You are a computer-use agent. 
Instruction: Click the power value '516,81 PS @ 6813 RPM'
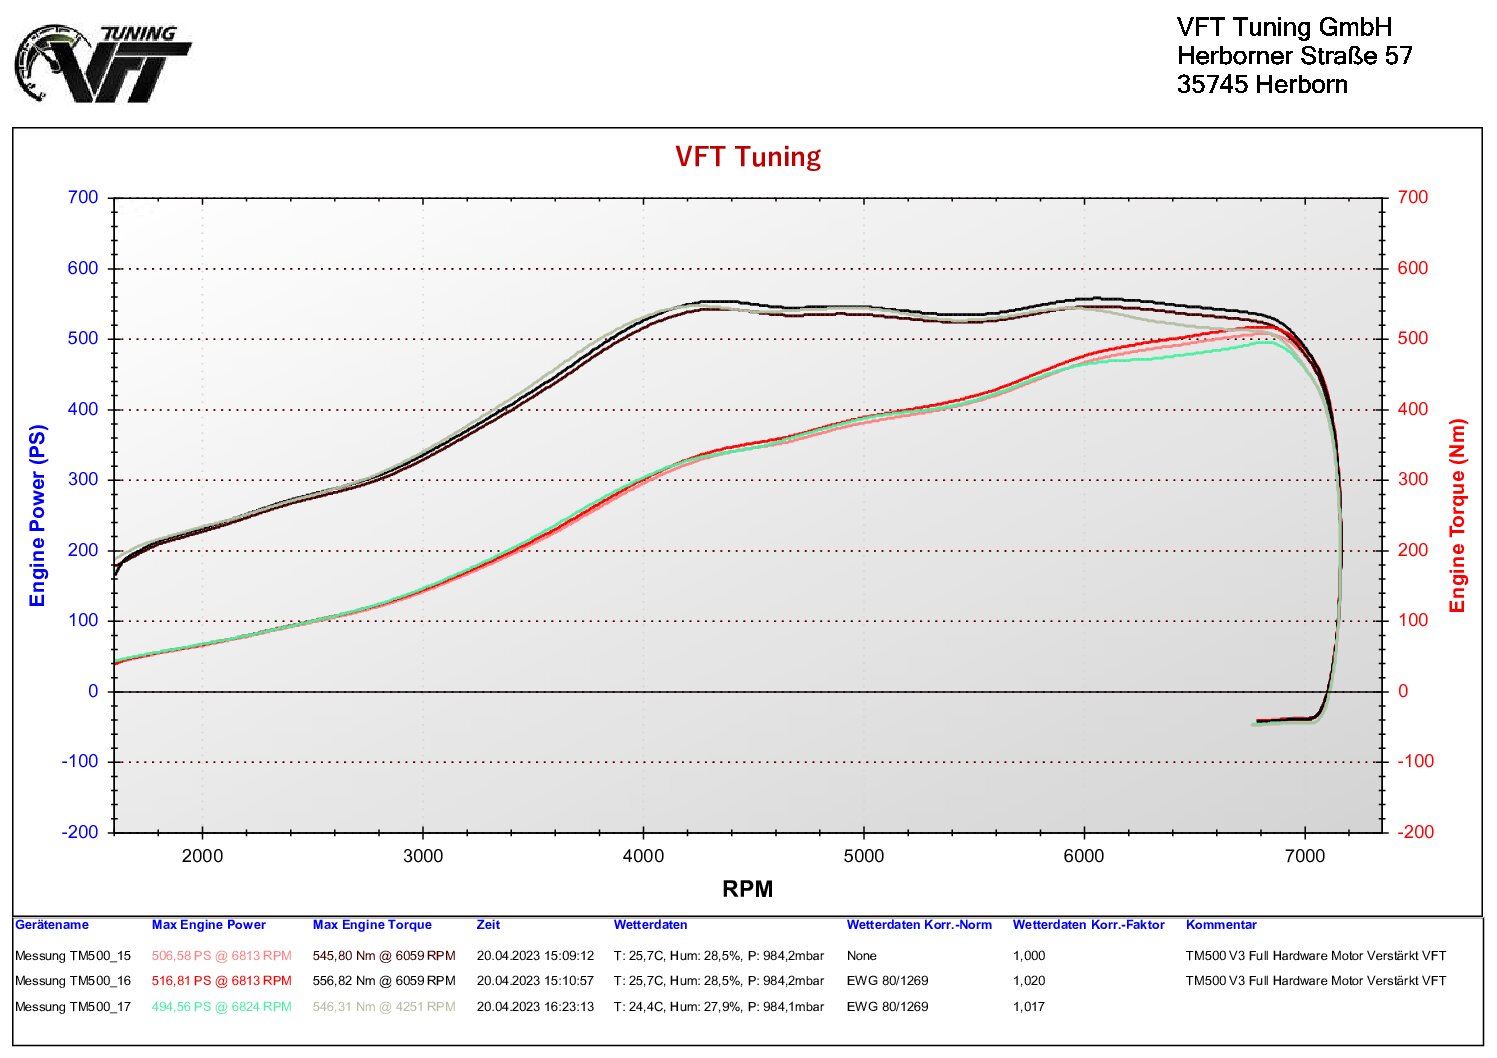click(222, 981)
